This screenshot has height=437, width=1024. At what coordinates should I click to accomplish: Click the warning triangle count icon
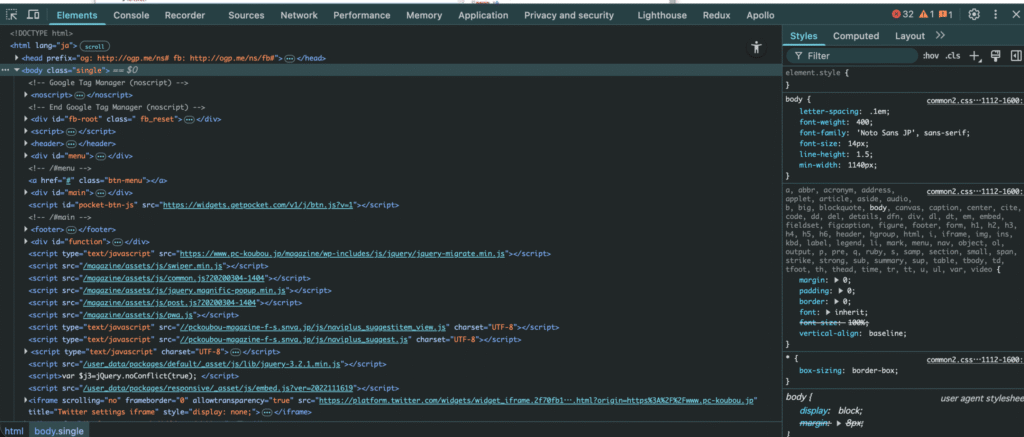928,15
